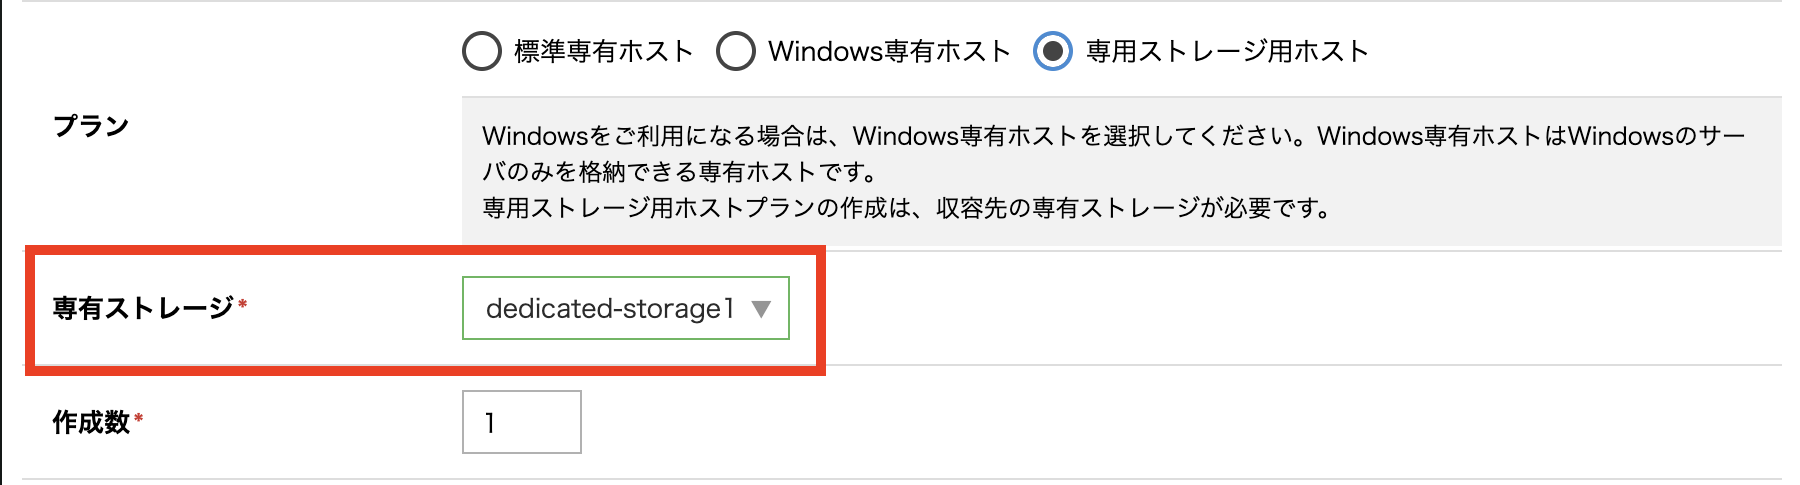Screen dimensions: 1800x485
Task: Click red asterisk beside 作成数
Action: [x=139, y=417]
